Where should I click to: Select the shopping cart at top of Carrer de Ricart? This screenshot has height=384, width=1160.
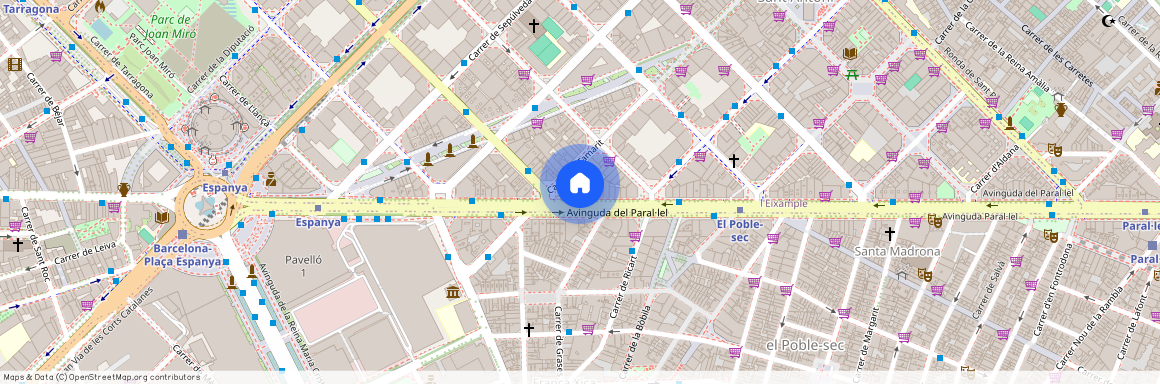coord(635,237)
